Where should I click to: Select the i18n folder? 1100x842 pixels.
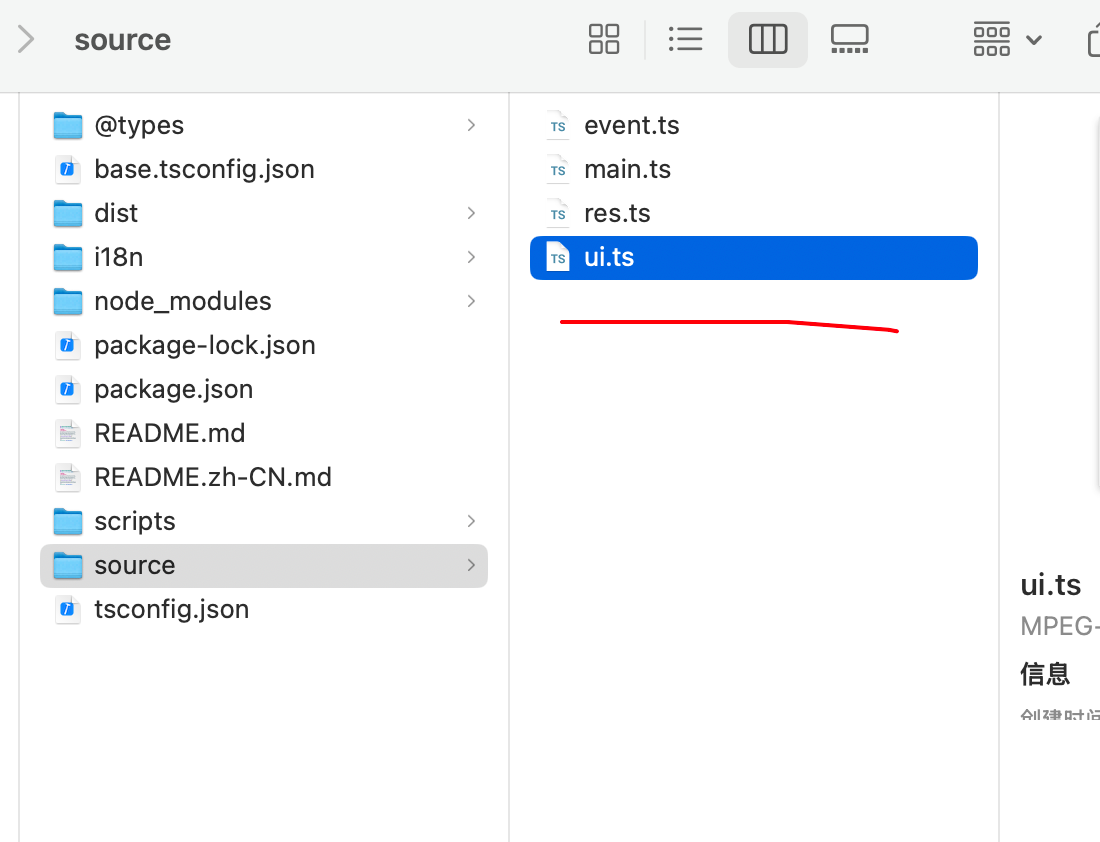(118, 257)
